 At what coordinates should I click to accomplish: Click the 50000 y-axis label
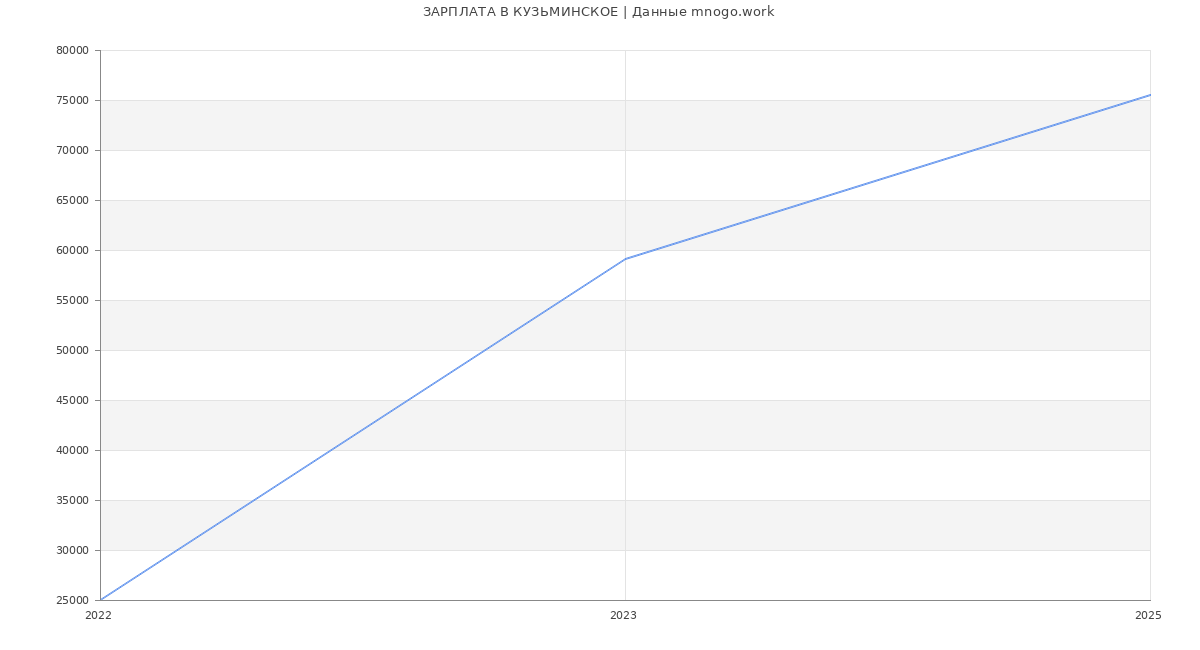[72, 350]
